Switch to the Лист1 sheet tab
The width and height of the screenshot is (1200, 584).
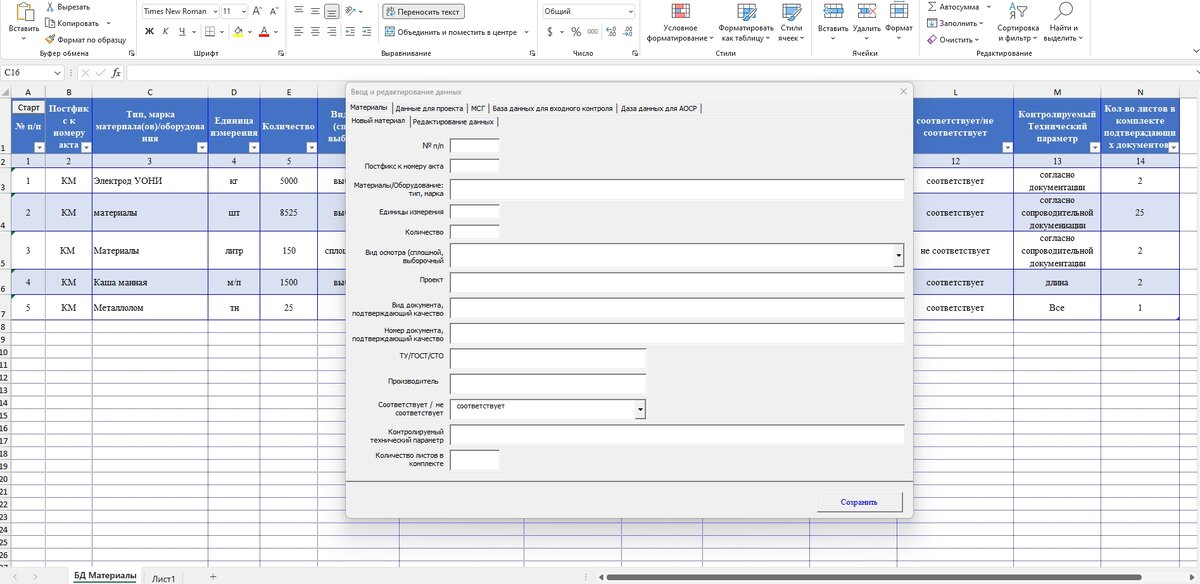pyautogui.click(x=164, y=577)
